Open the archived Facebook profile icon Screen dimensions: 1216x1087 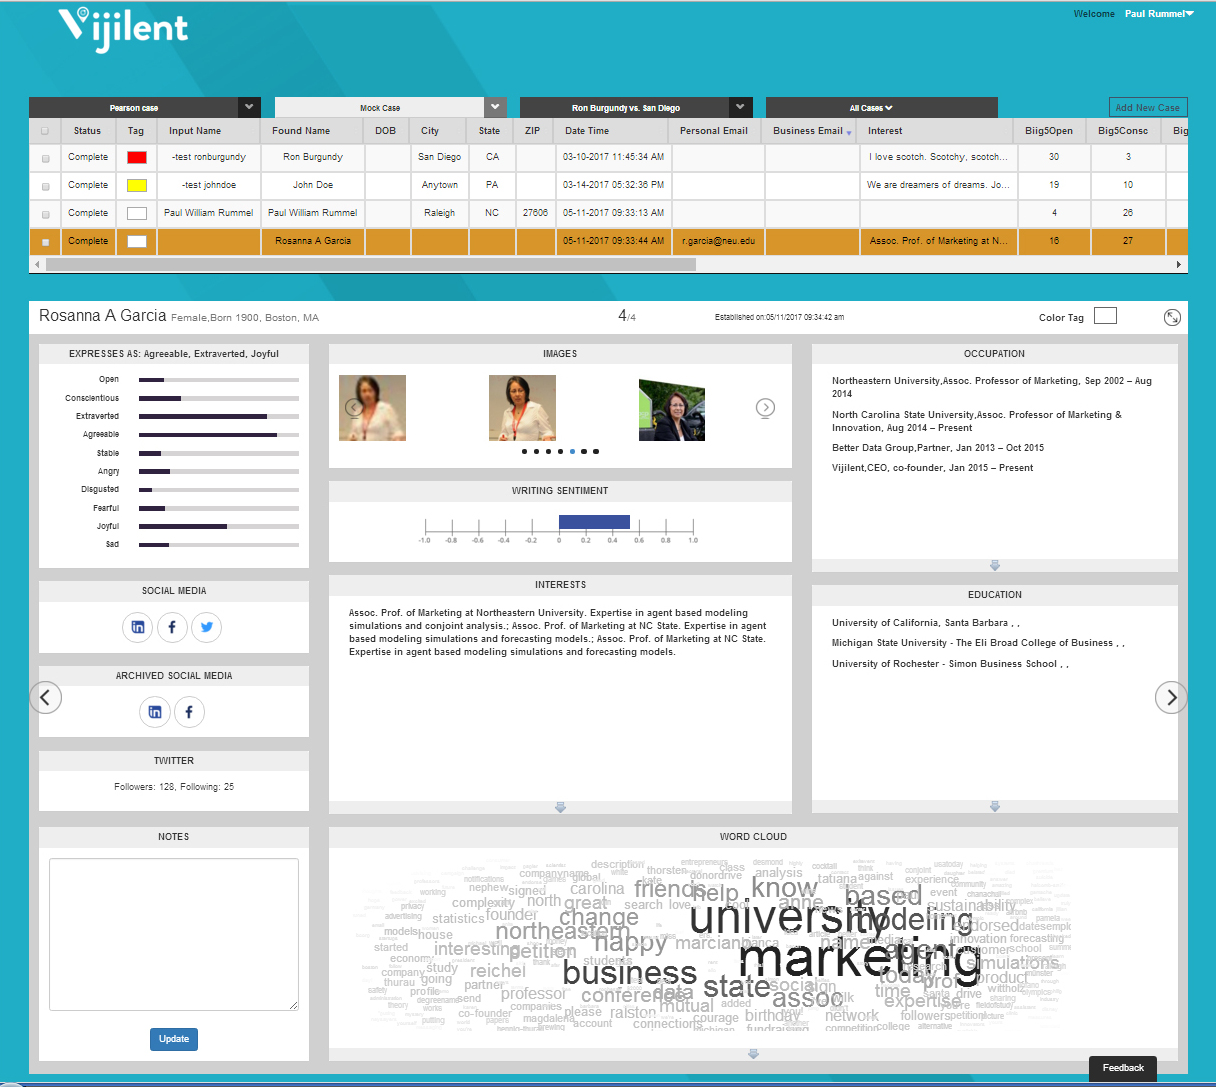(x=189, y=712)
